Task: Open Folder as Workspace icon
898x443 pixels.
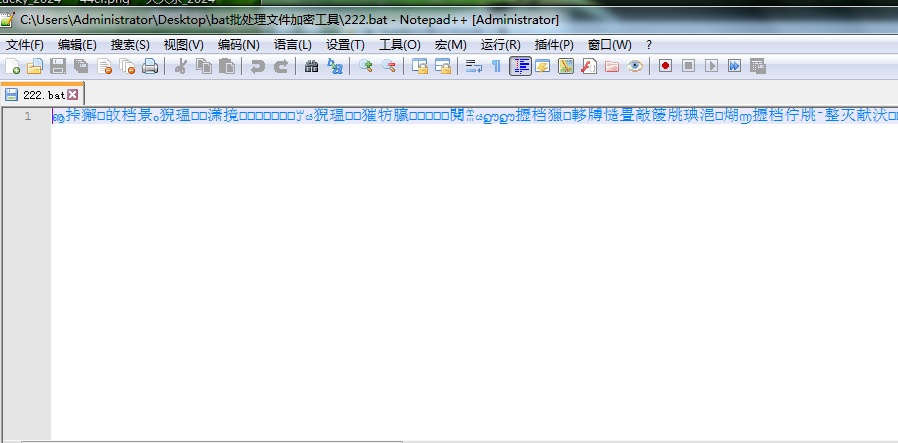Action: pos(612,66)
